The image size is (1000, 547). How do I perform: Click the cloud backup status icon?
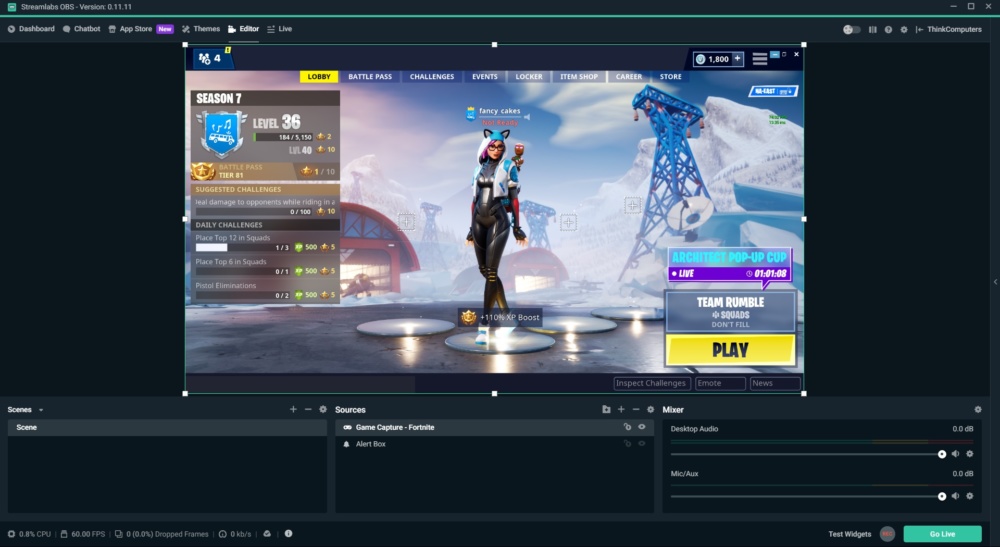click(x=267, y=534)
